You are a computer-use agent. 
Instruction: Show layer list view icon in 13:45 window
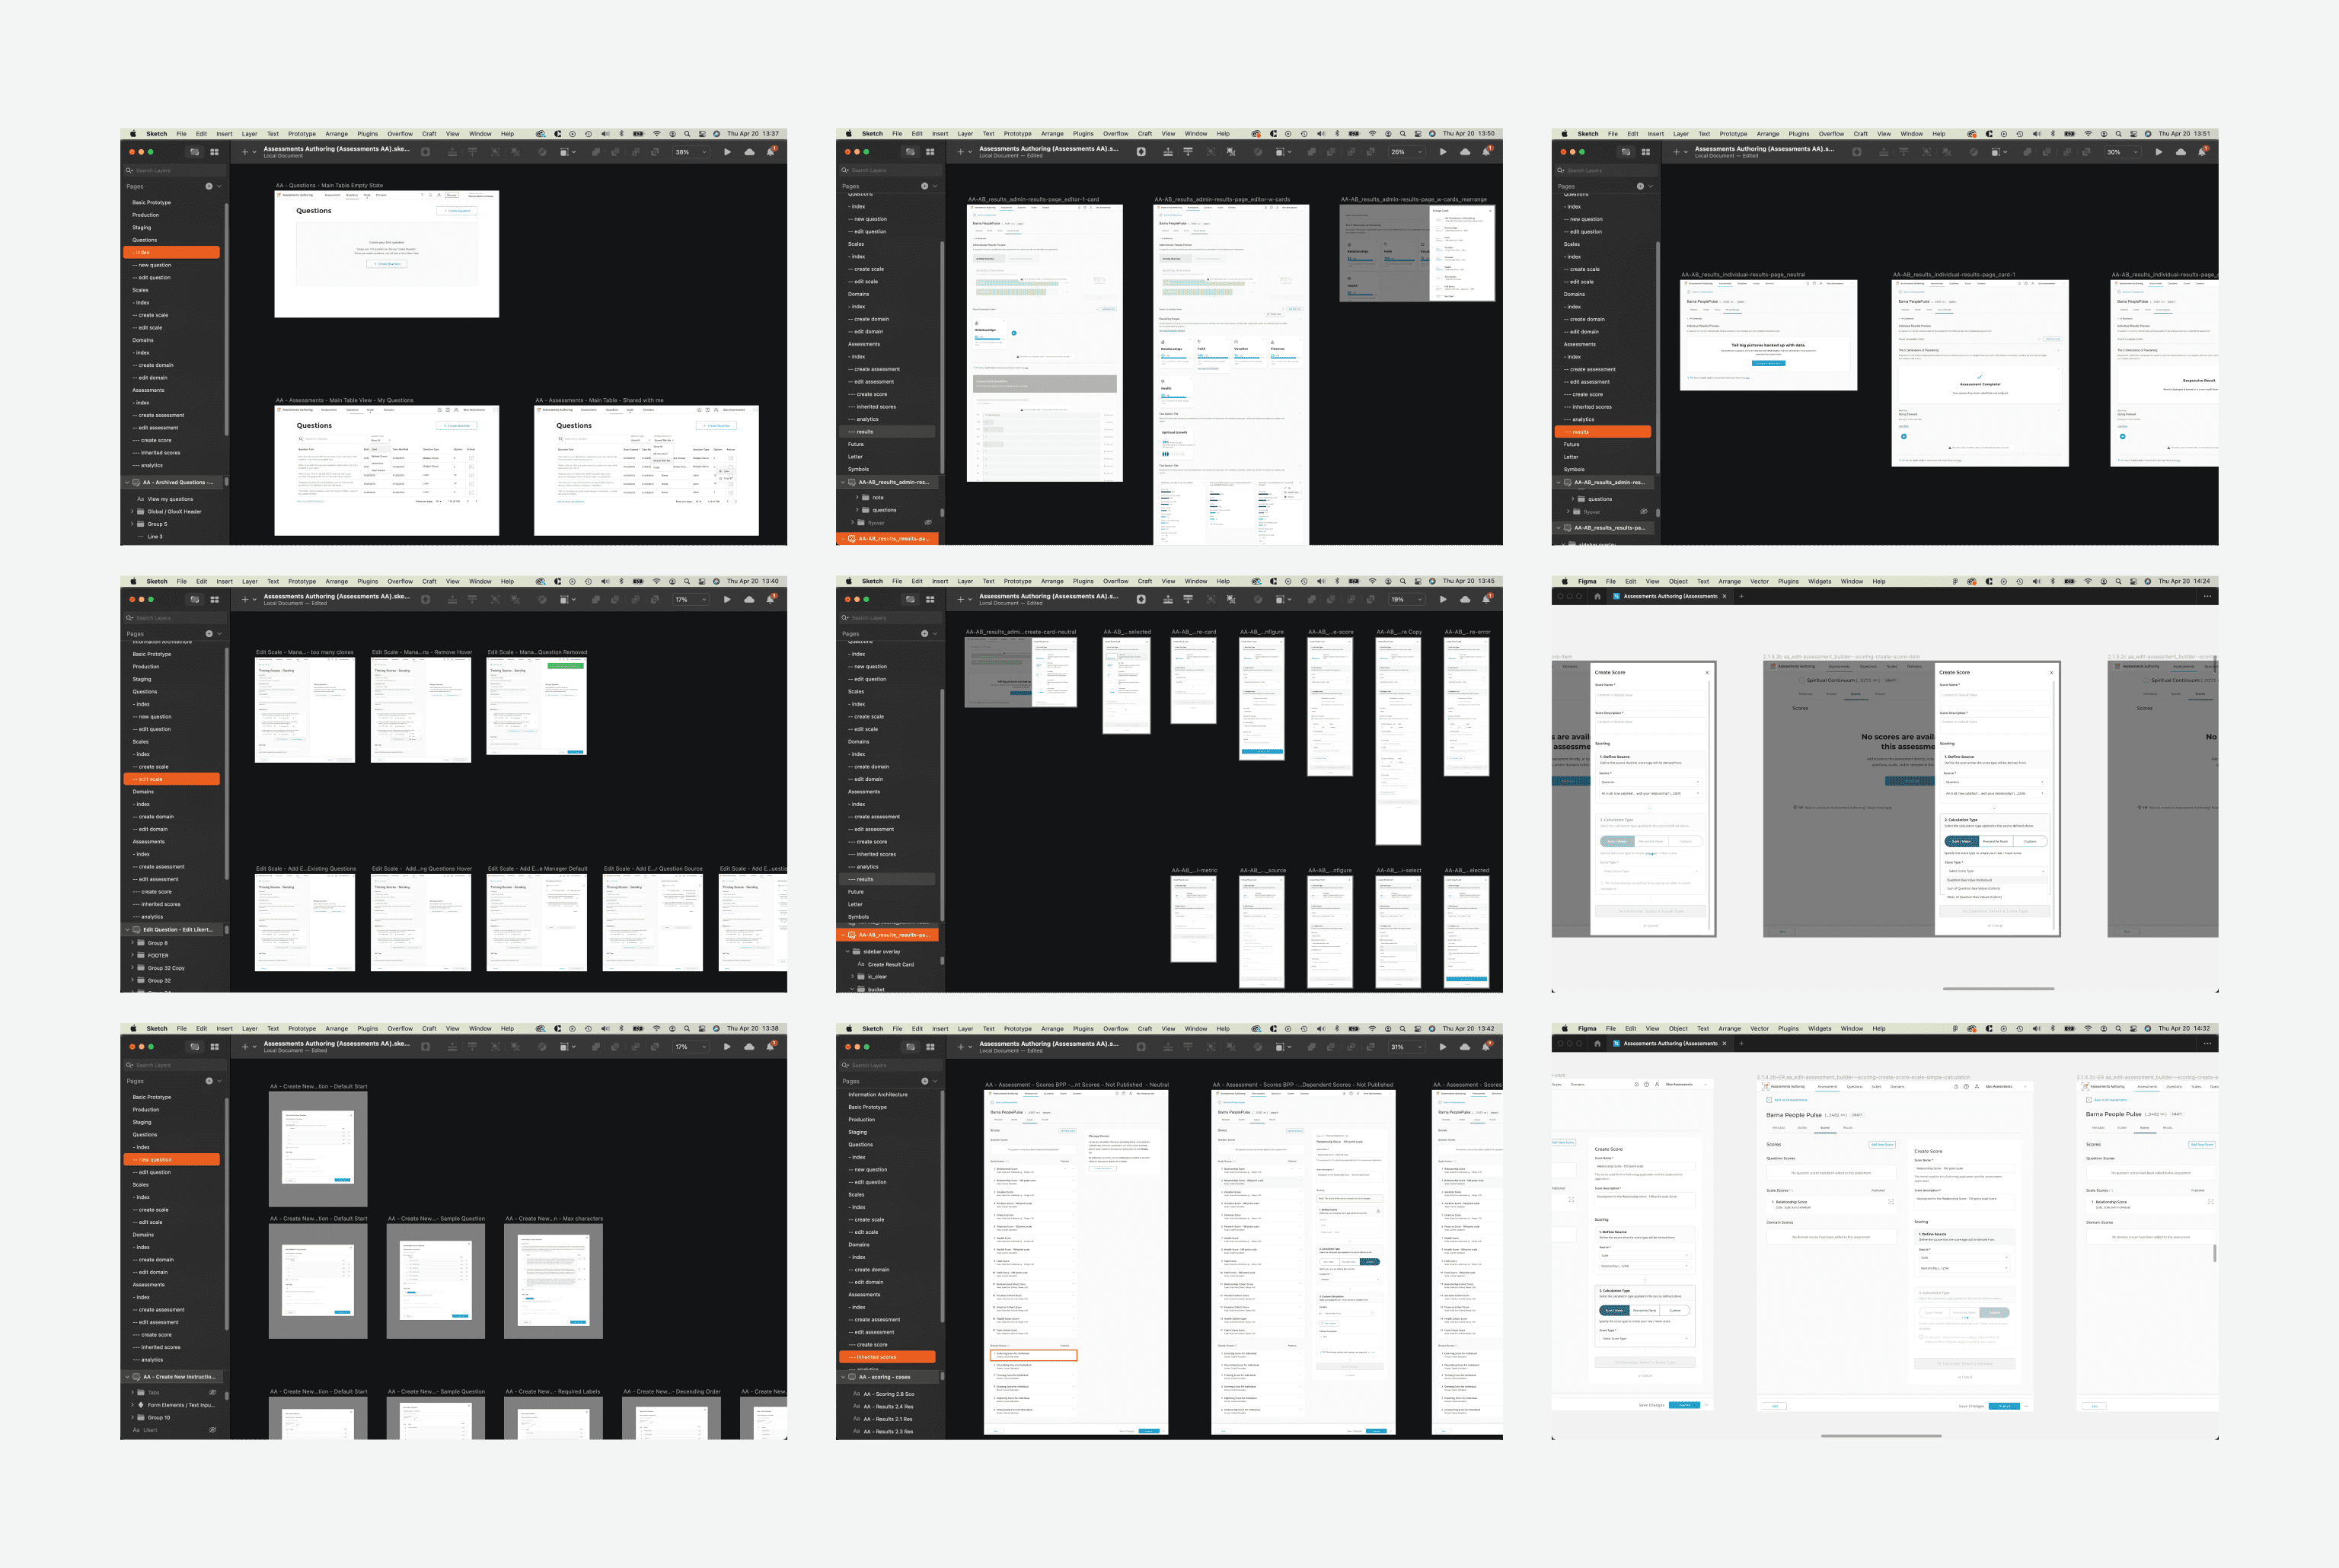point(910,600)
